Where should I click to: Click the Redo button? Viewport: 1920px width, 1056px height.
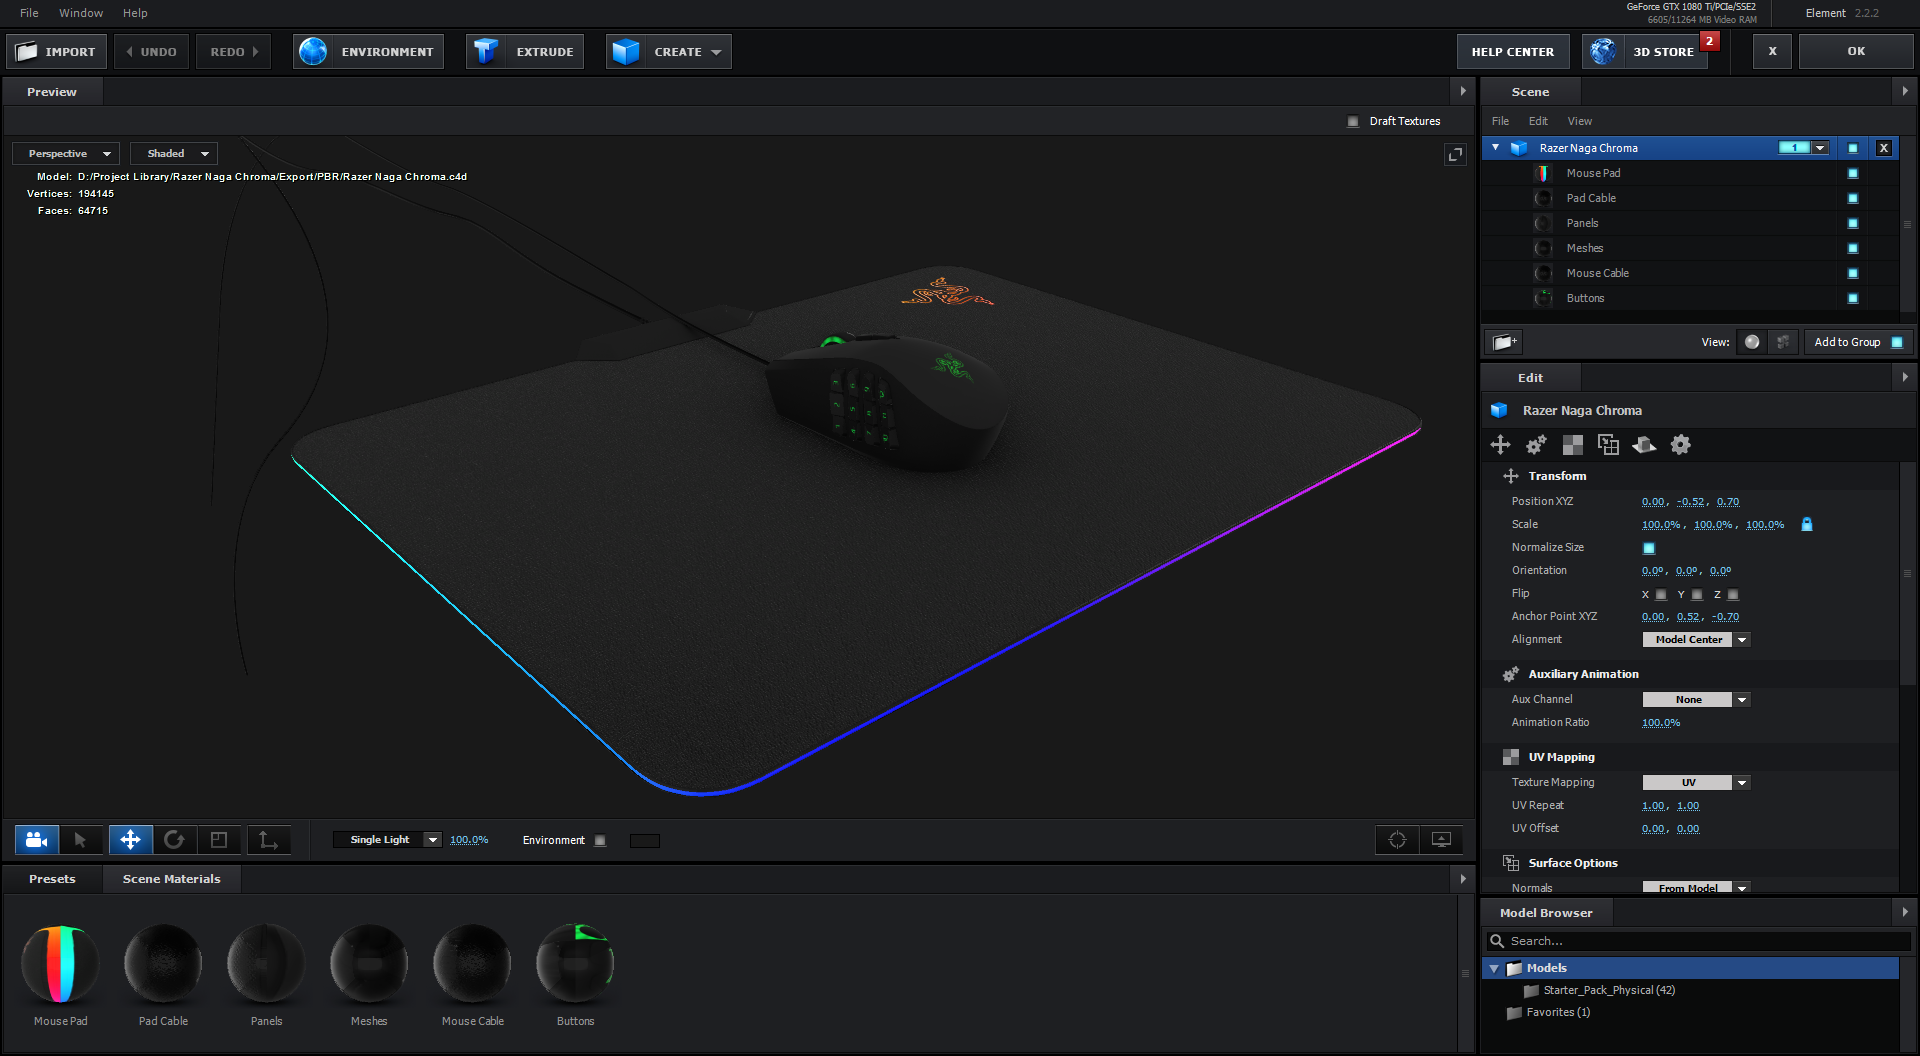(233, 52)
